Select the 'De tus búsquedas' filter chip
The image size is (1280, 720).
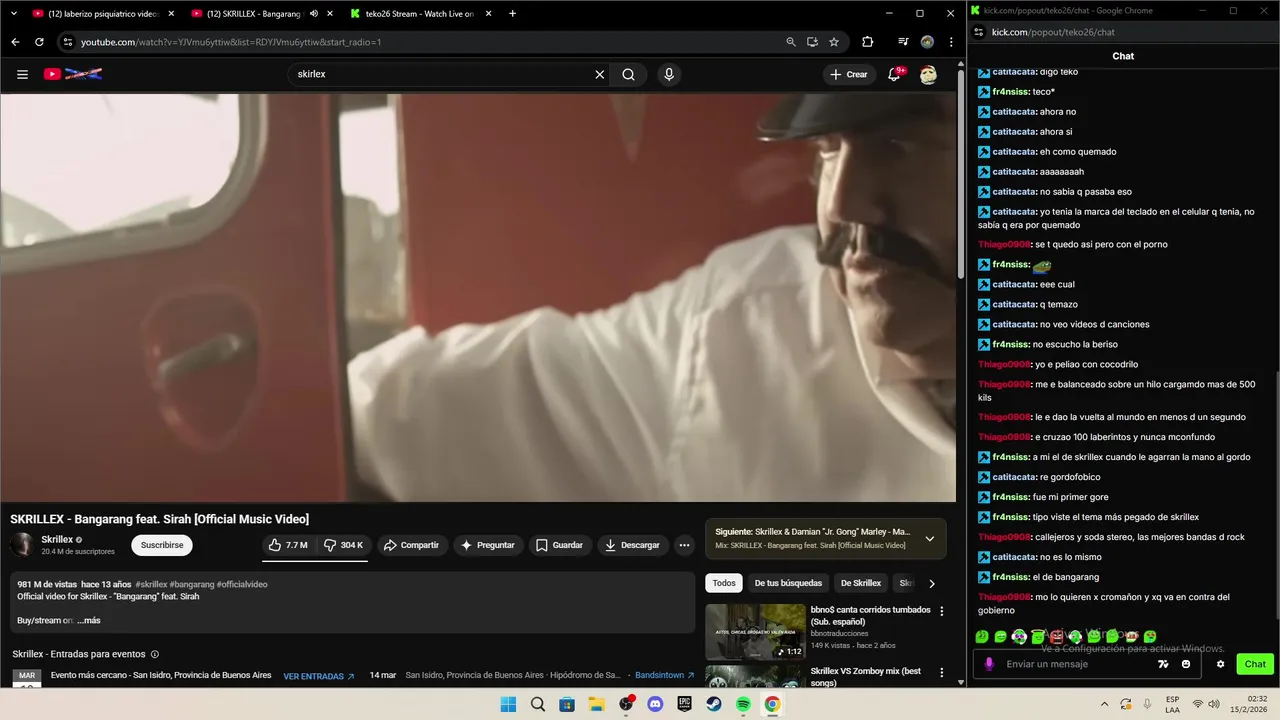click(x=788, y=583)
